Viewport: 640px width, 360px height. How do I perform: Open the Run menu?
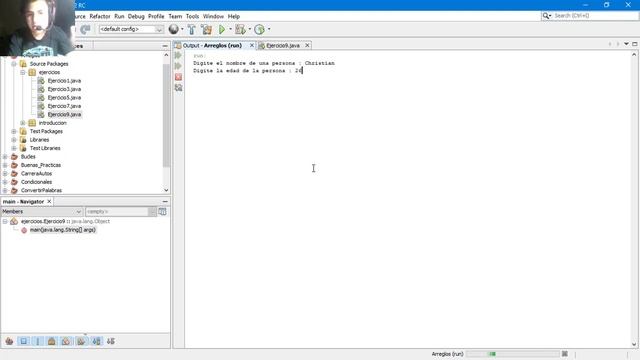tap(119, 16)
